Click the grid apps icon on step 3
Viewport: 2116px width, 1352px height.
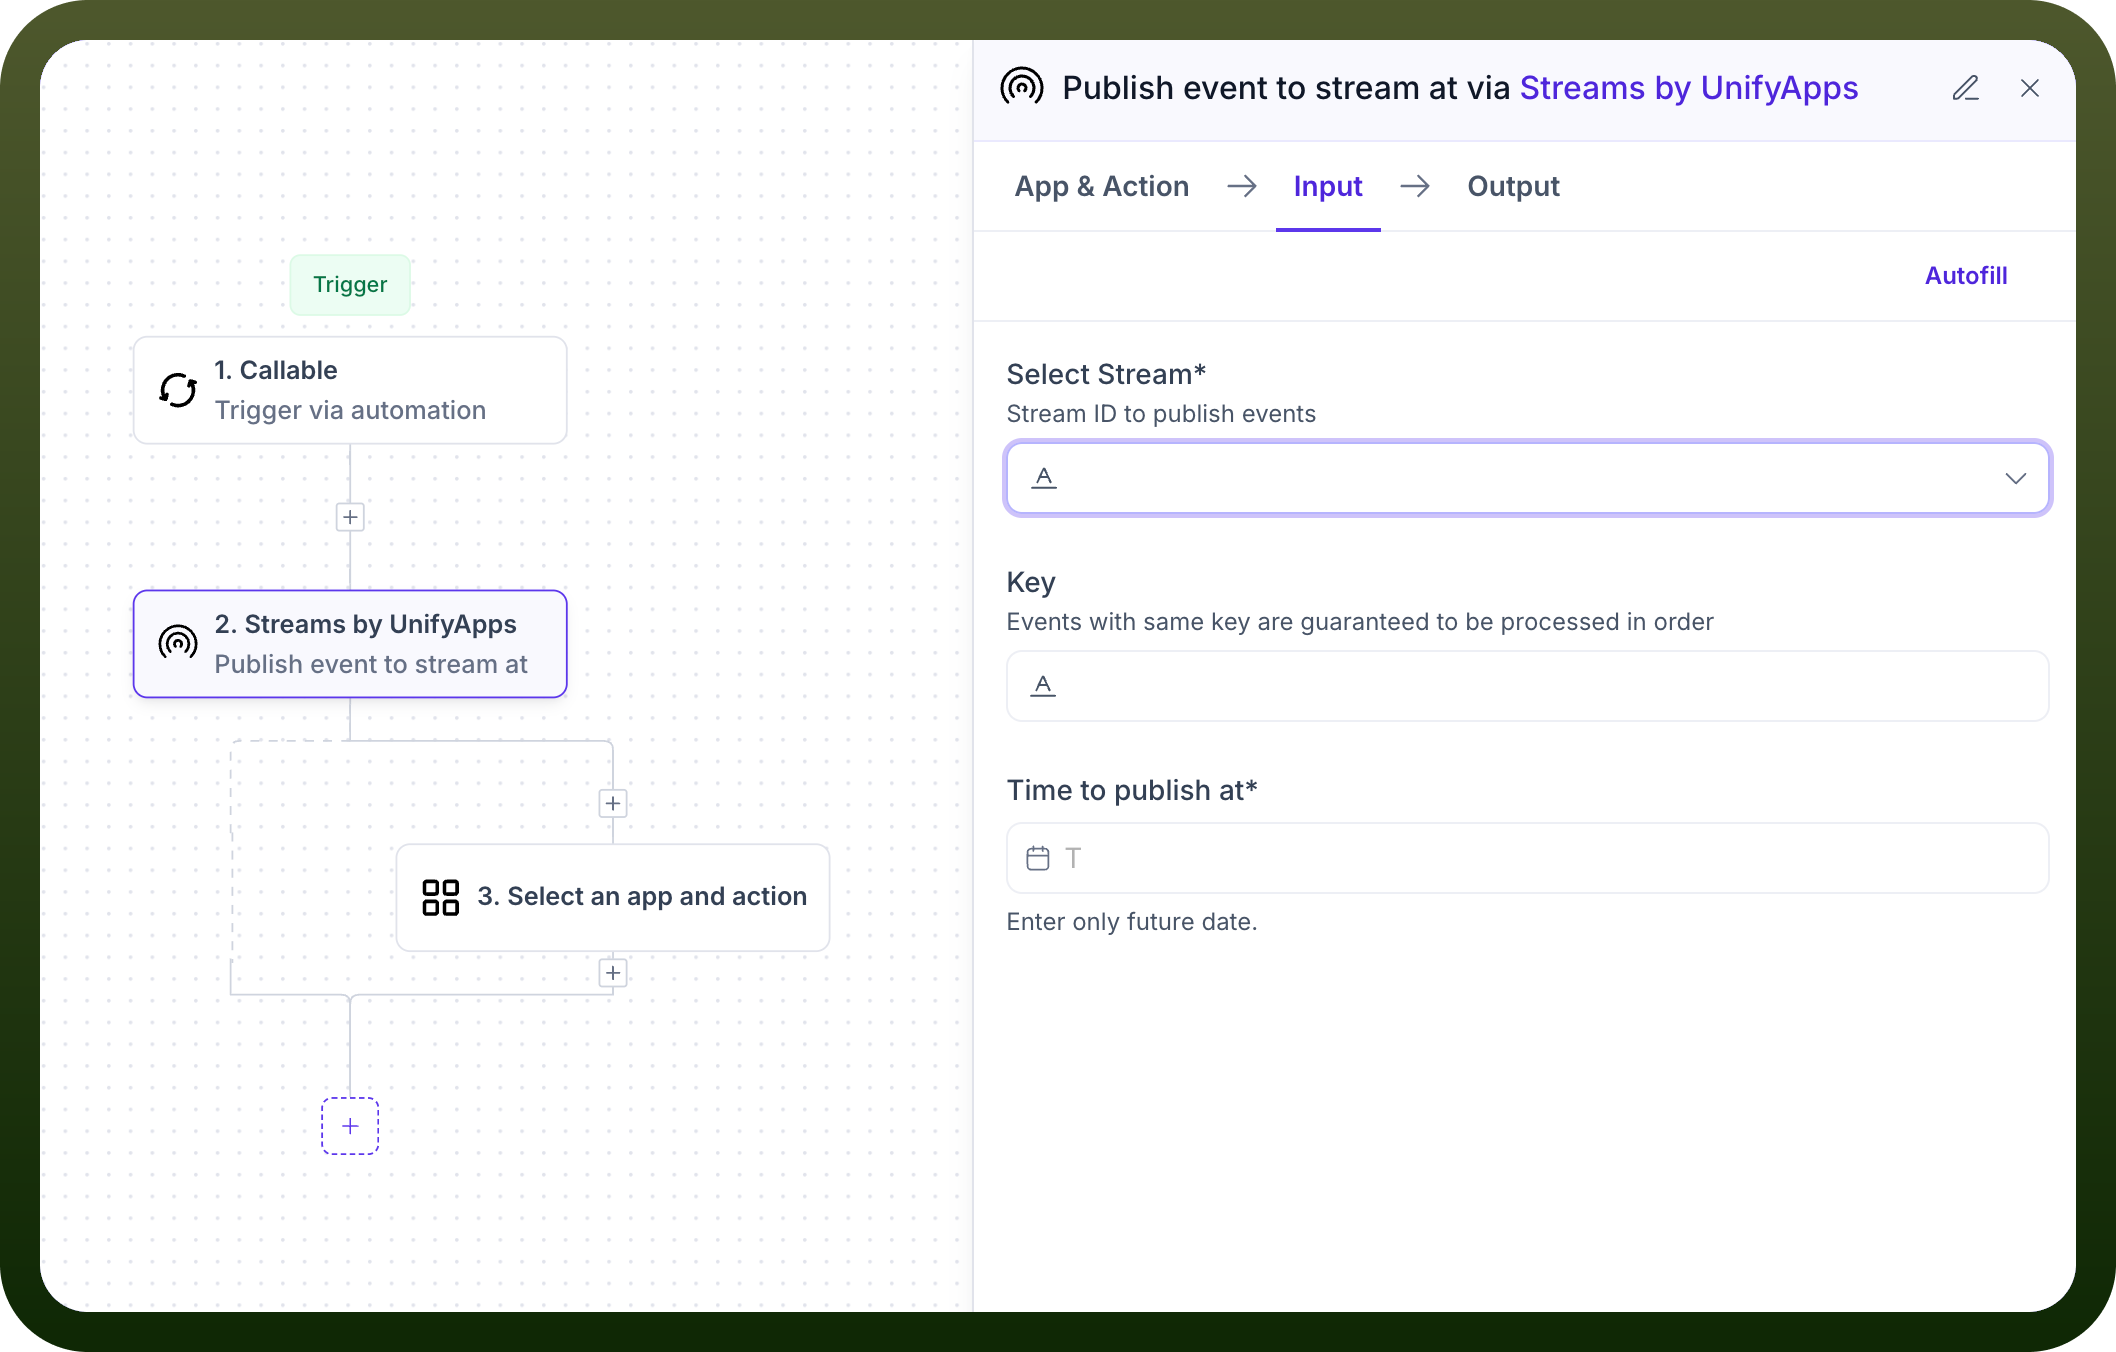(440, 897)
